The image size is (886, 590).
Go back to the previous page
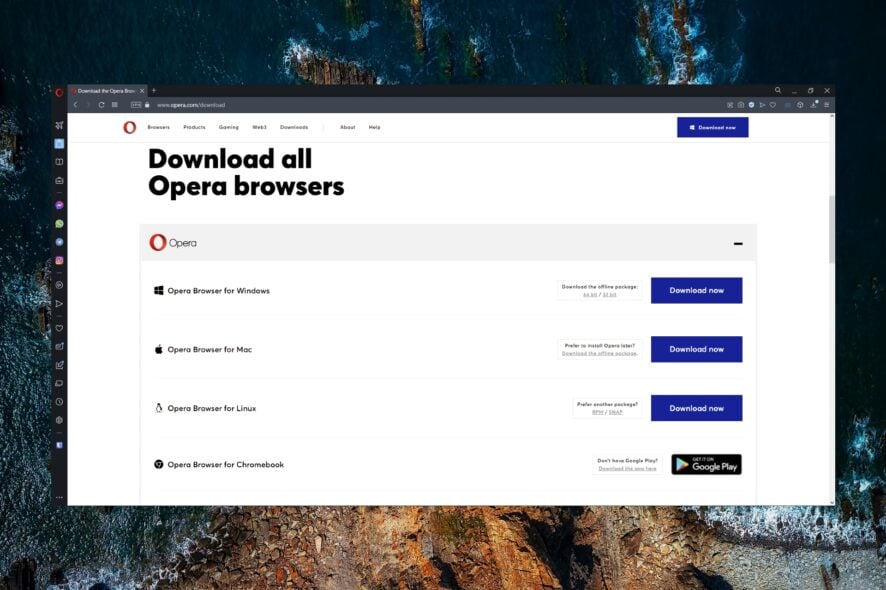[75, 105]
